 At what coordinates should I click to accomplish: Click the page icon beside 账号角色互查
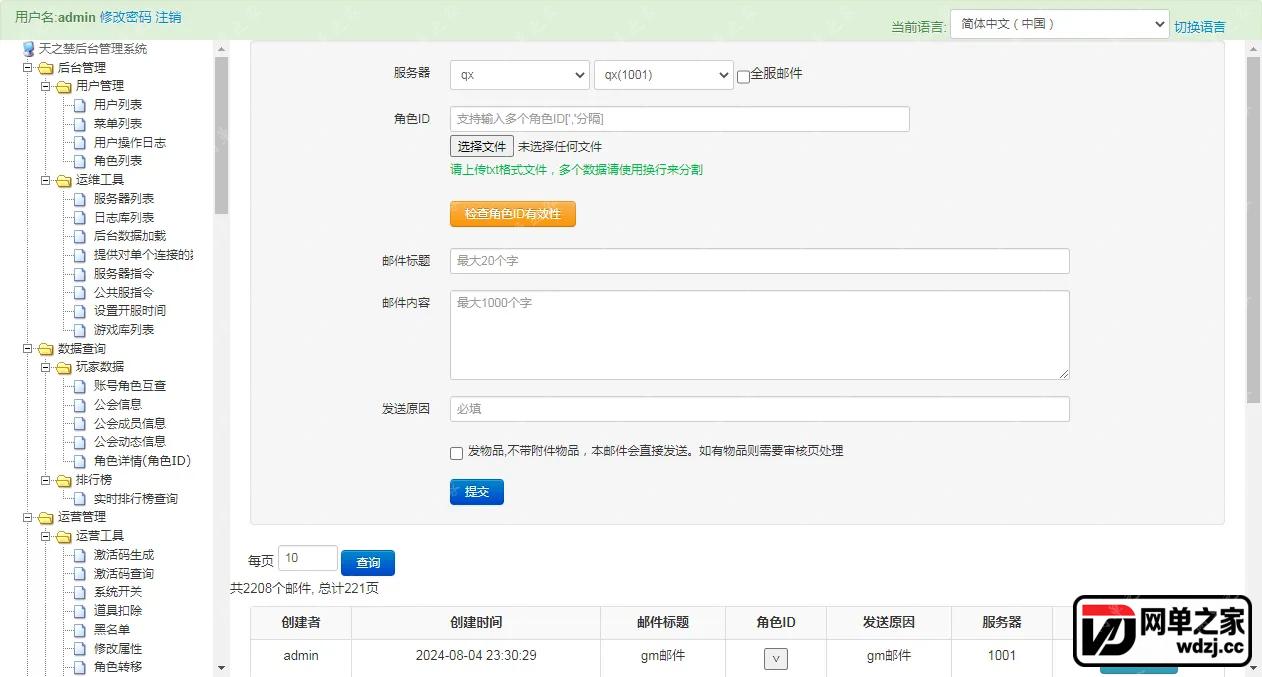point(81,386)
